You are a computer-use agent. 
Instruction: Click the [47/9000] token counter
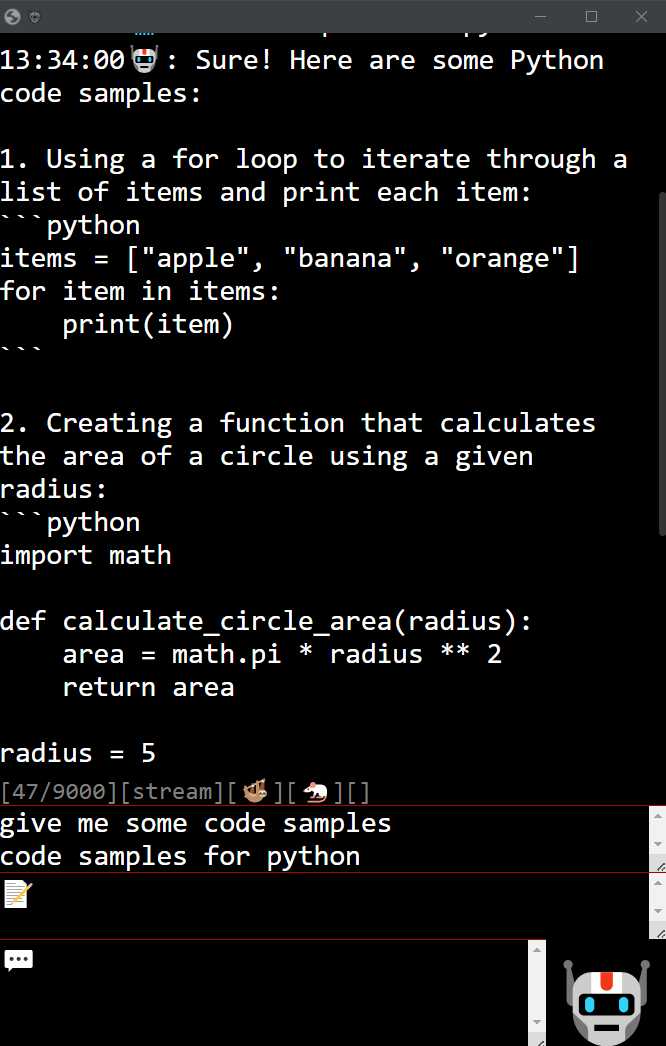[x=59, y=792]
